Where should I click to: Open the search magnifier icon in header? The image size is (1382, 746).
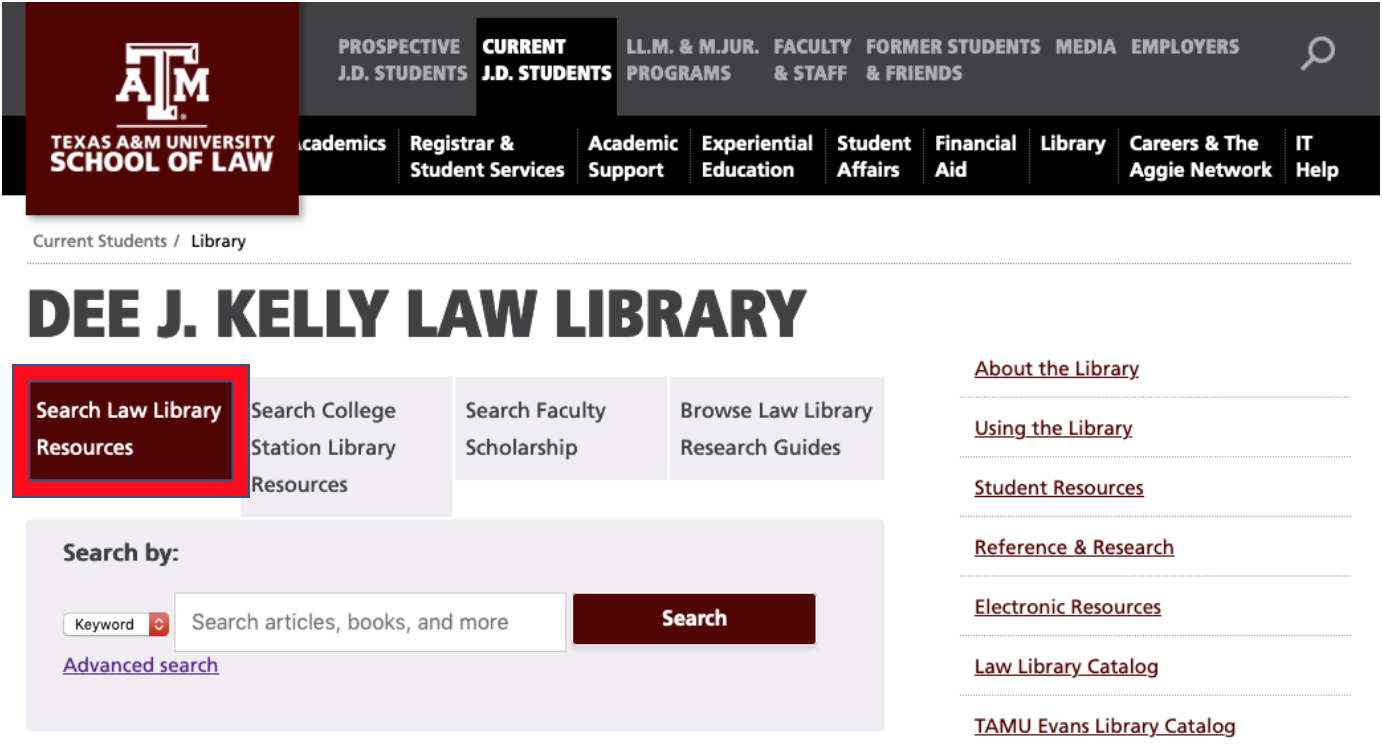coord(1317,53)
